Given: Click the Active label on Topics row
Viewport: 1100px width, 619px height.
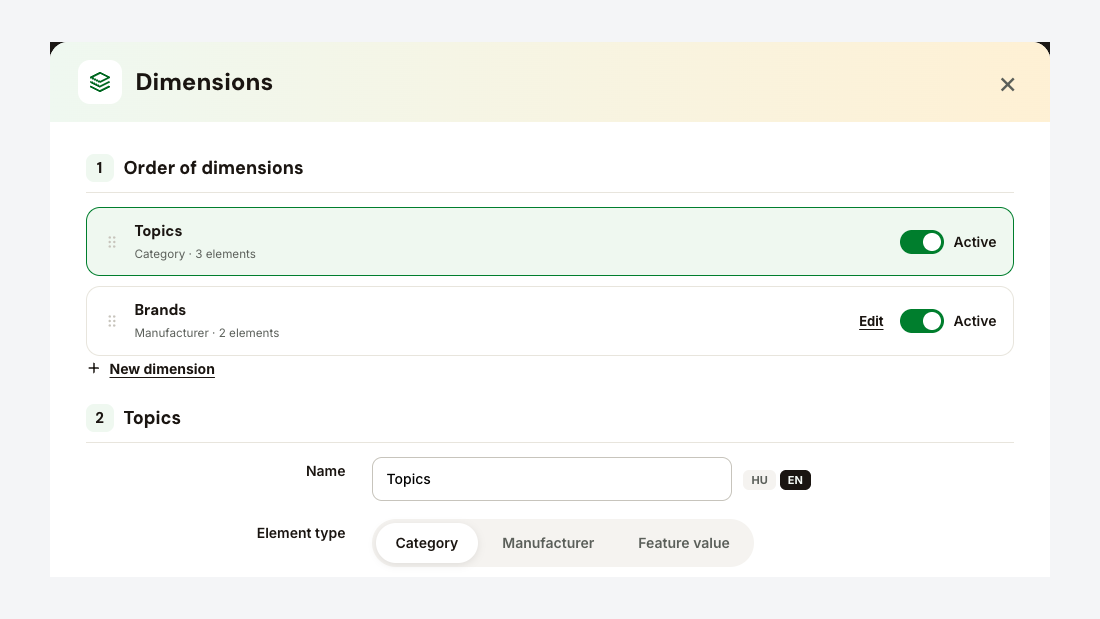Looking at the screenshot, I should click(x=974, y=242).
